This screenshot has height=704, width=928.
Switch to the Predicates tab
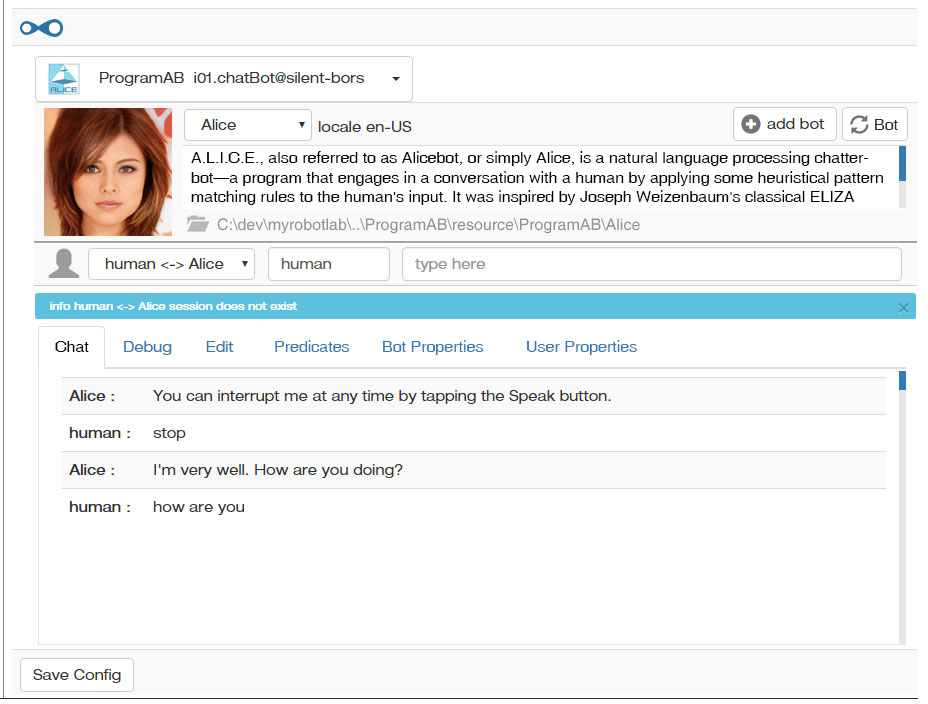311,347
